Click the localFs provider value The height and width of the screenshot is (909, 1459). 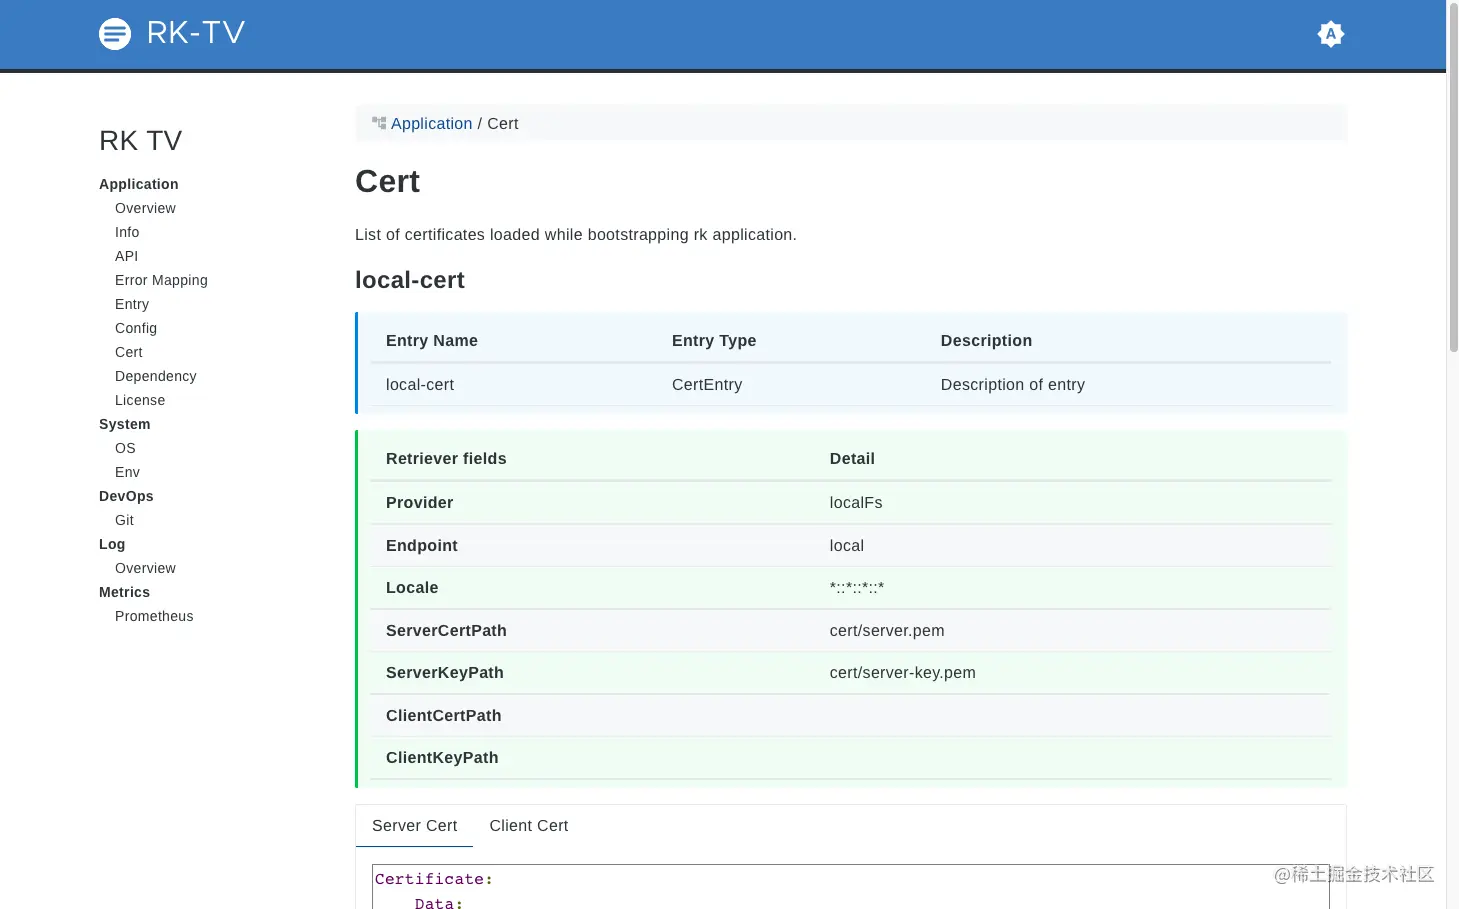click(x=856, y=503)
